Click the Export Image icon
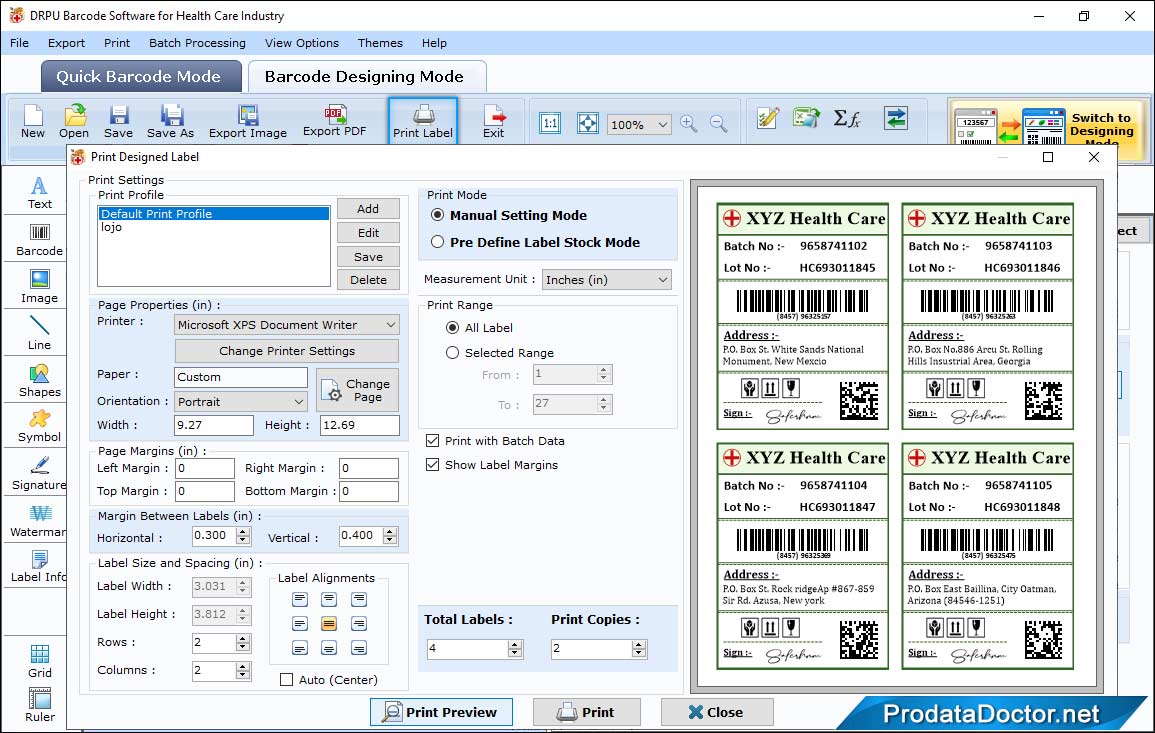Viewport: 1155px width, 733px height. click(248, 122)
